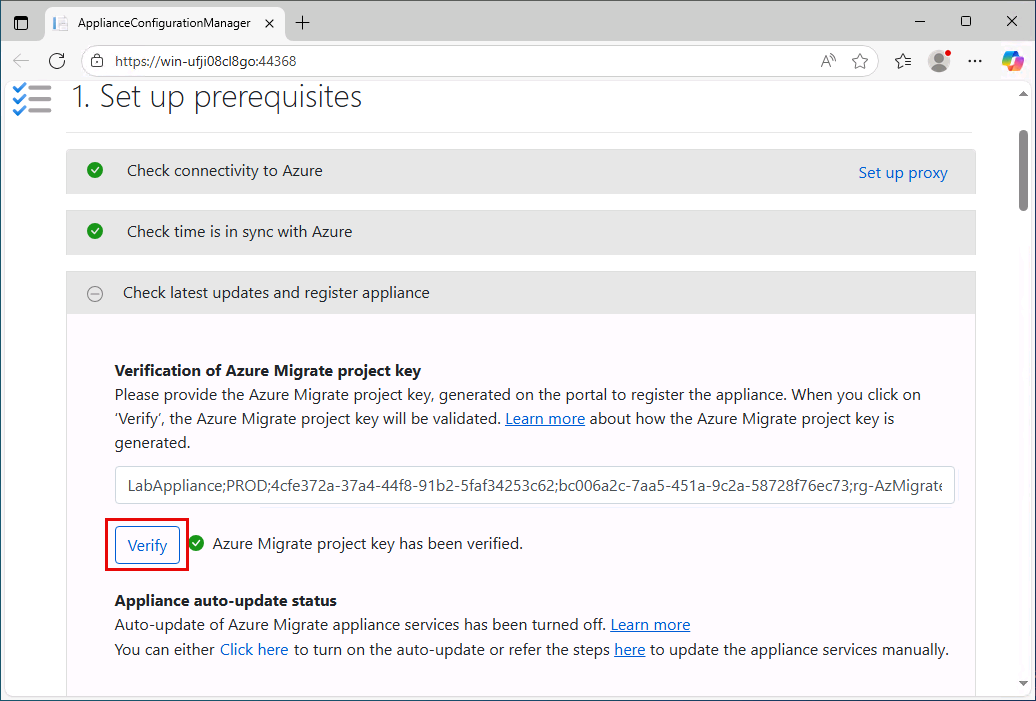The height and width of the screenshot is (701, 1036).
Task: Launch Copilot sidebar
Action: (x=1012, y=61)
